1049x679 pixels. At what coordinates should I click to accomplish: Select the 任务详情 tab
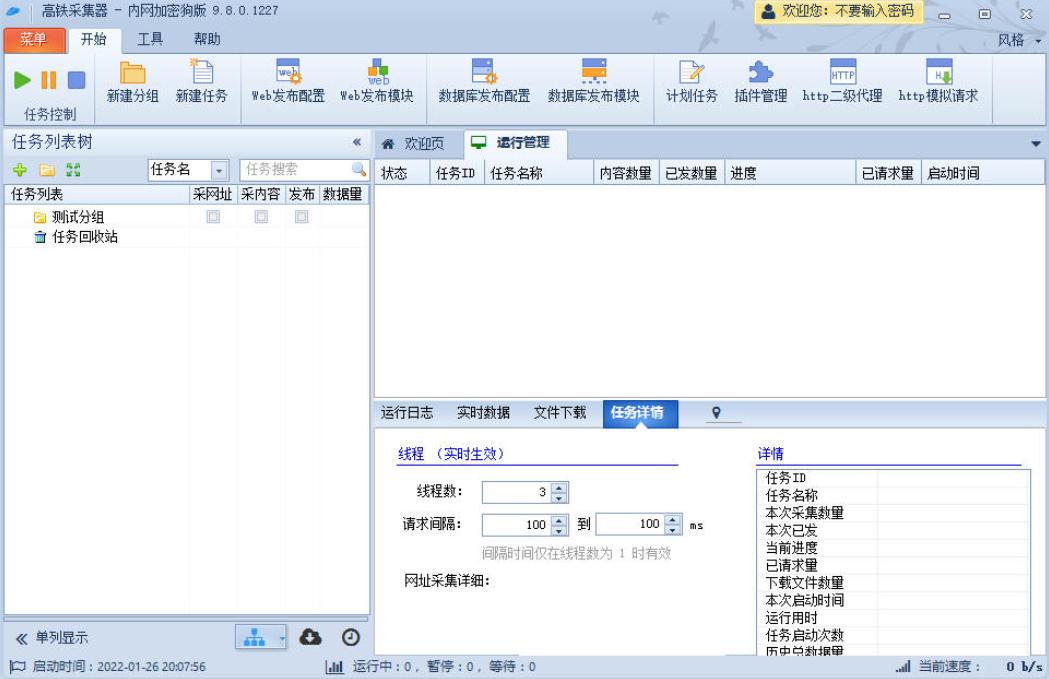point(640,413)
